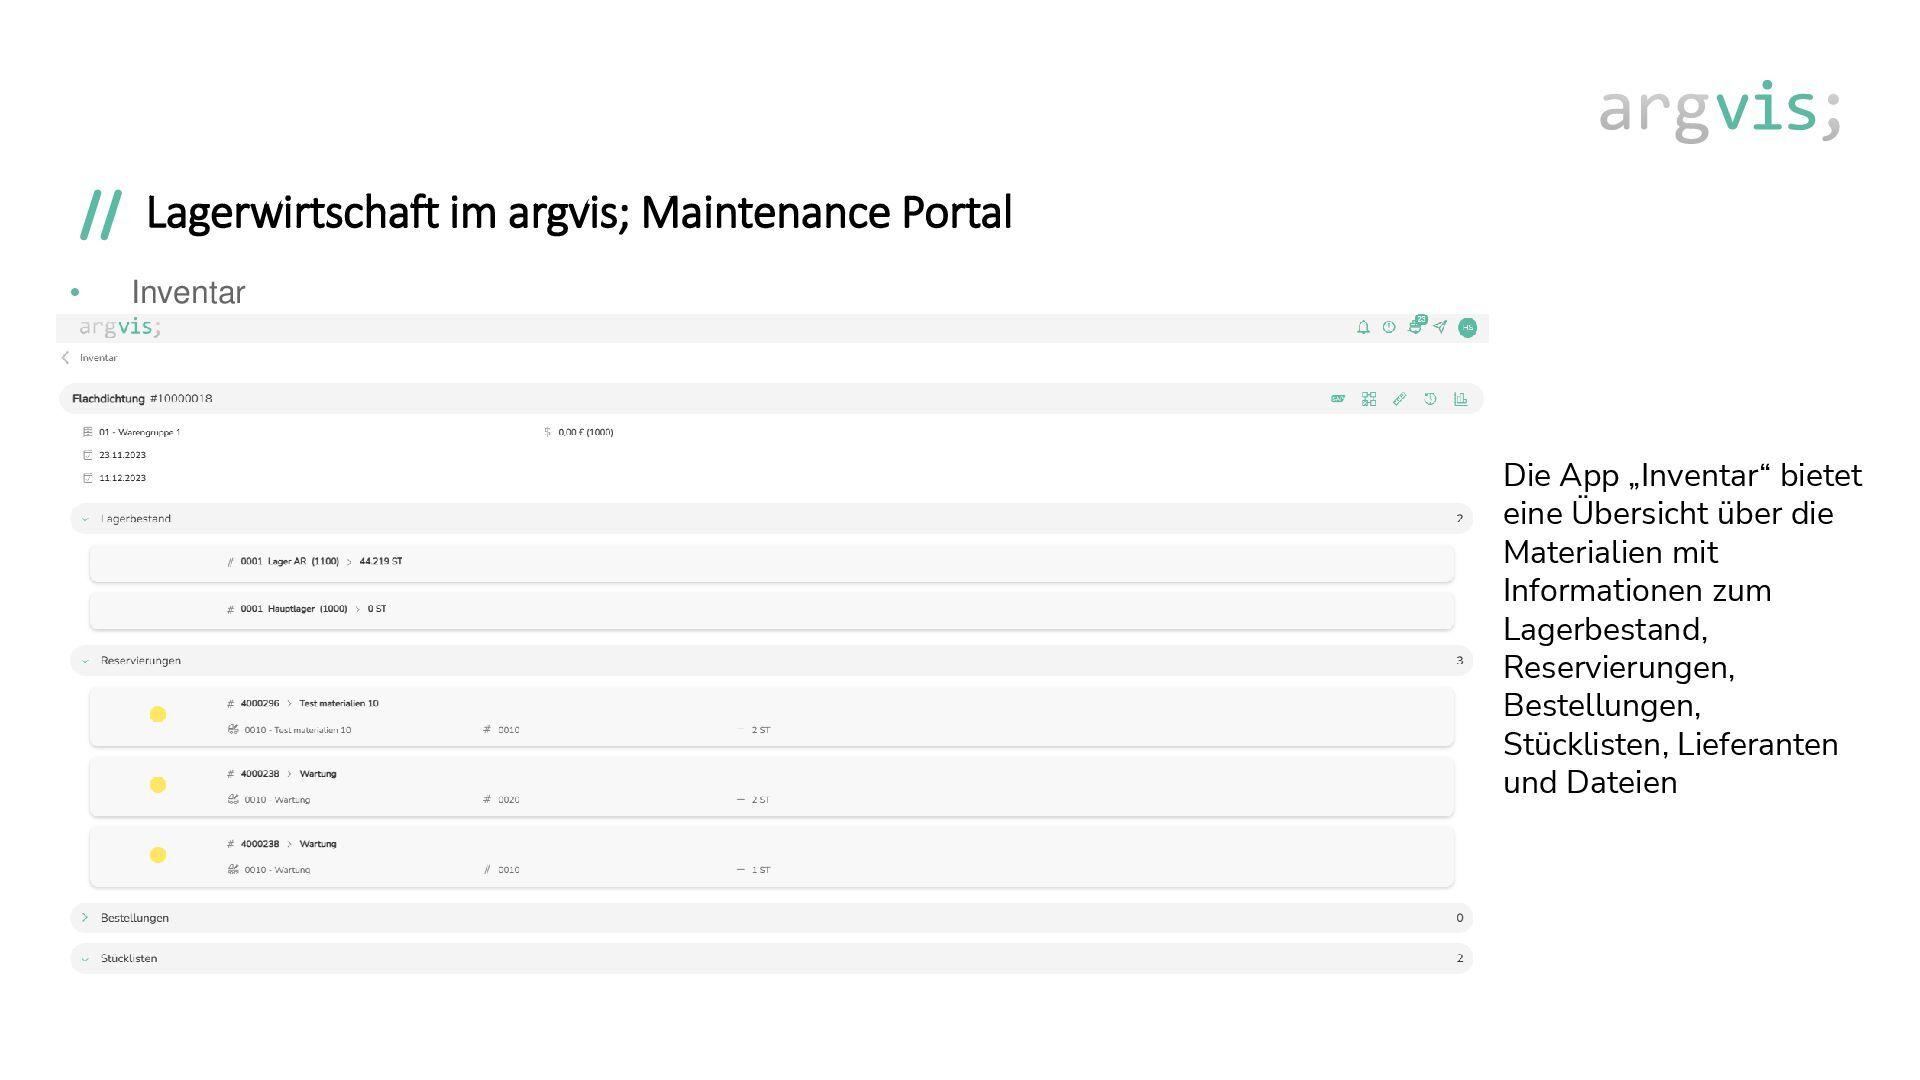Click the date 23.11.2023
Viewport: 1920px width, 1080px height.
point(122,455)
